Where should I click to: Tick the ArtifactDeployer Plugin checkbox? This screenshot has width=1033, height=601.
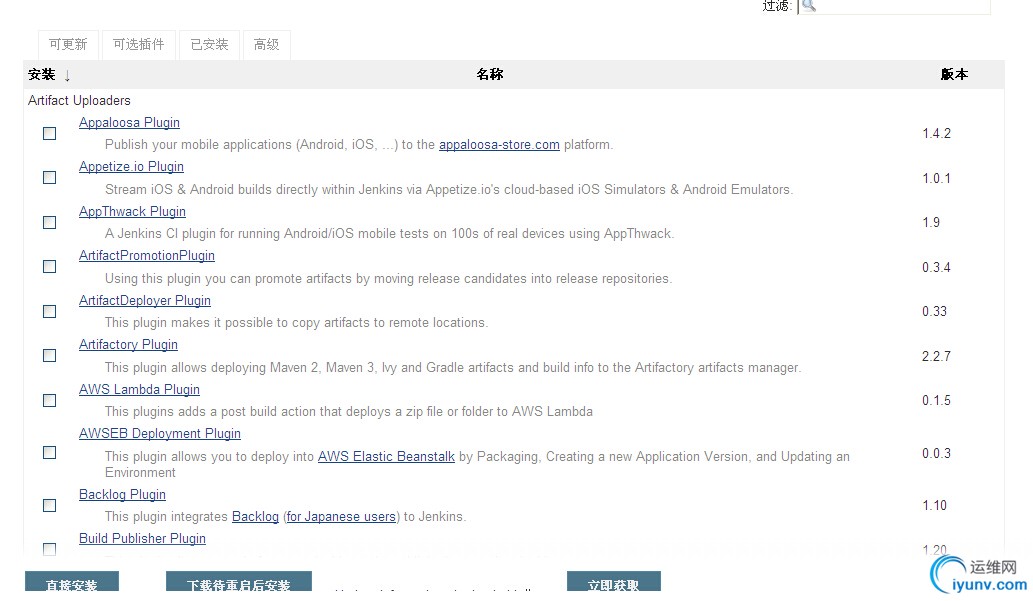click(49, 312)
